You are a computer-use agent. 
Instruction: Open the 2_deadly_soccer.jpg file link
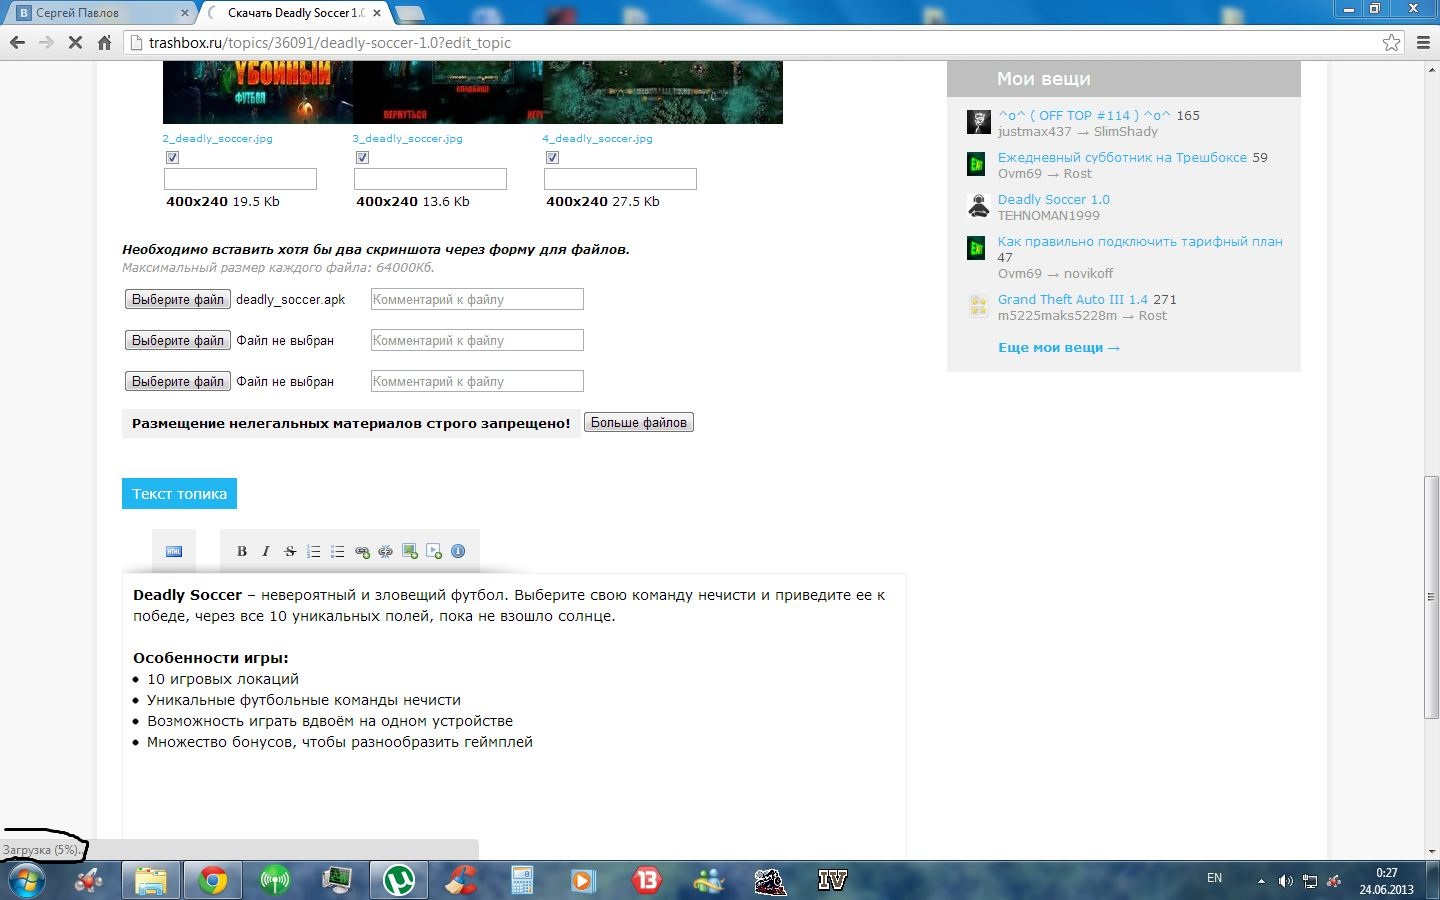tap(218, 139)
